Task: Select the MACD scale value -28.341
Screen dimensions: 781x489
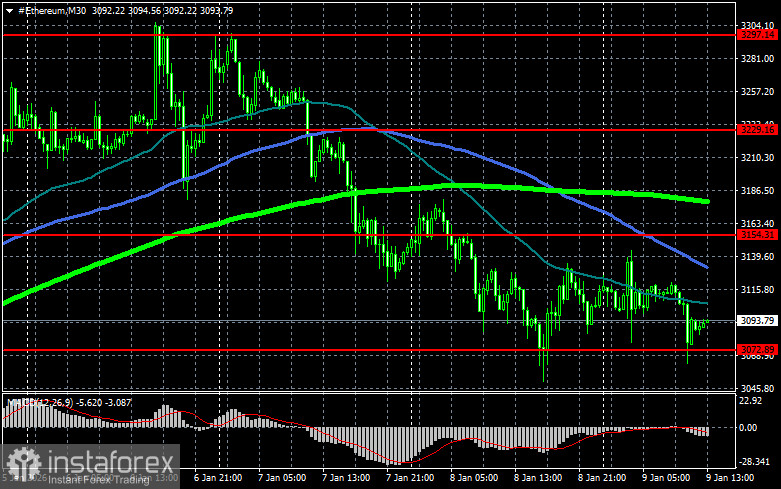Action: point(754,462)
